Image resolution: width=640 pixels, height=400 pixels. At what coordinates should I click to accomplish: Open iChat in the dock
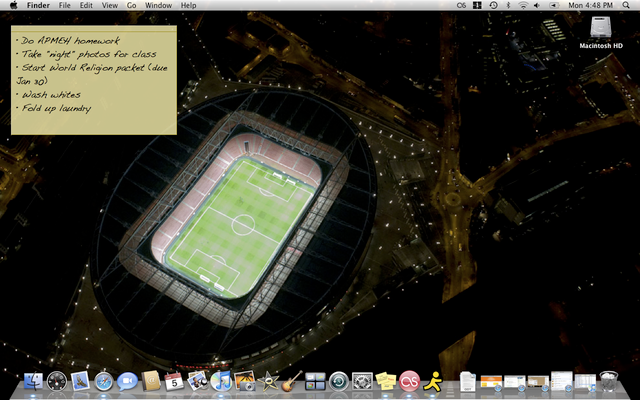coord(127,381)
